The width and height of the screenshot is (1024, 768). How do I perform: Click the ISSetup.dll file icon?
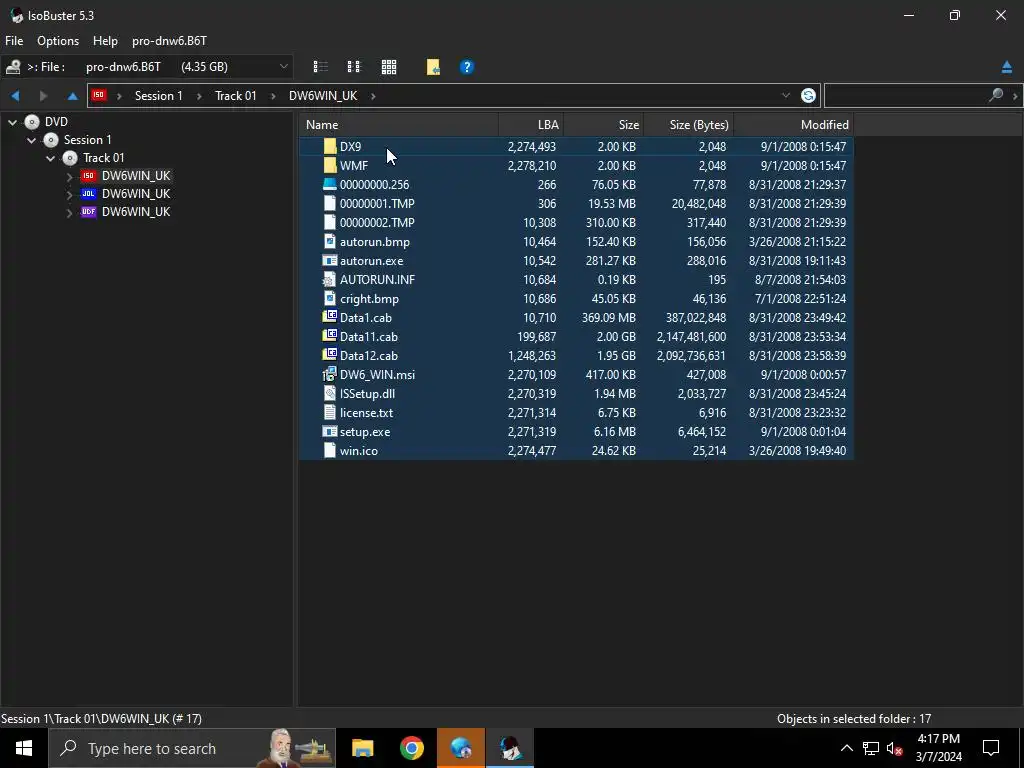[330, 393]
